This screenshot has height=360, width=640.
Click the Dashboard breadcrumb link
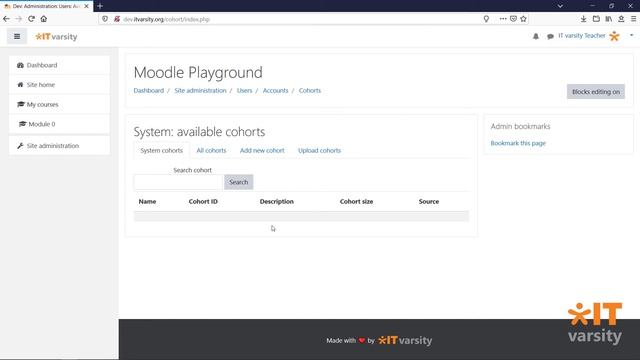tap(149, 91)
